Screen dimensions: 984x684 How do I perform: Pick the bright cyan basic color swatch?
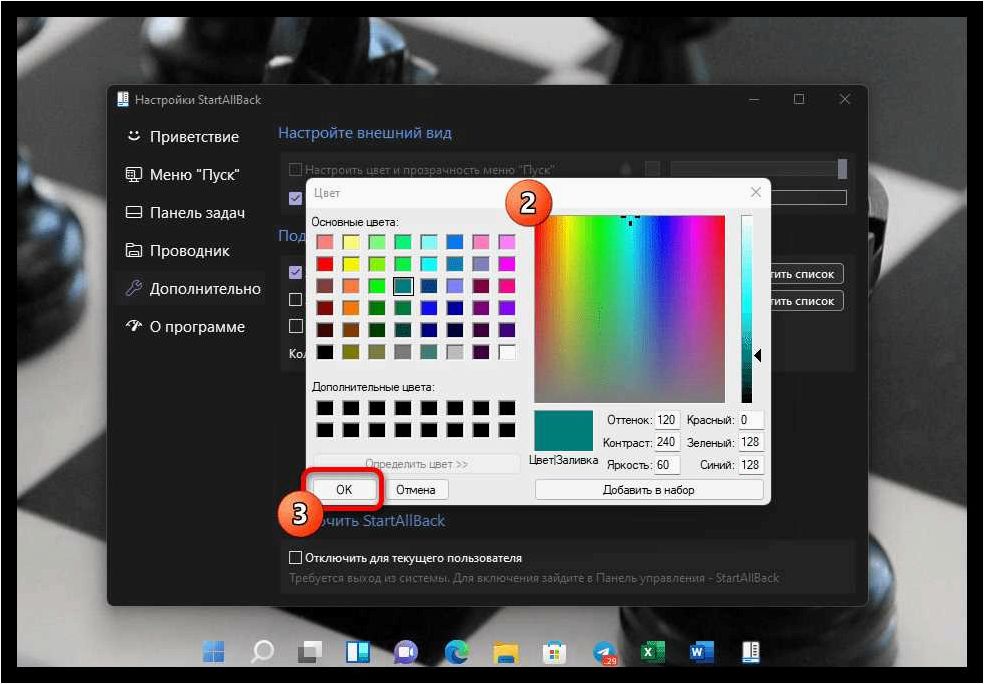(x=429, y=264)
